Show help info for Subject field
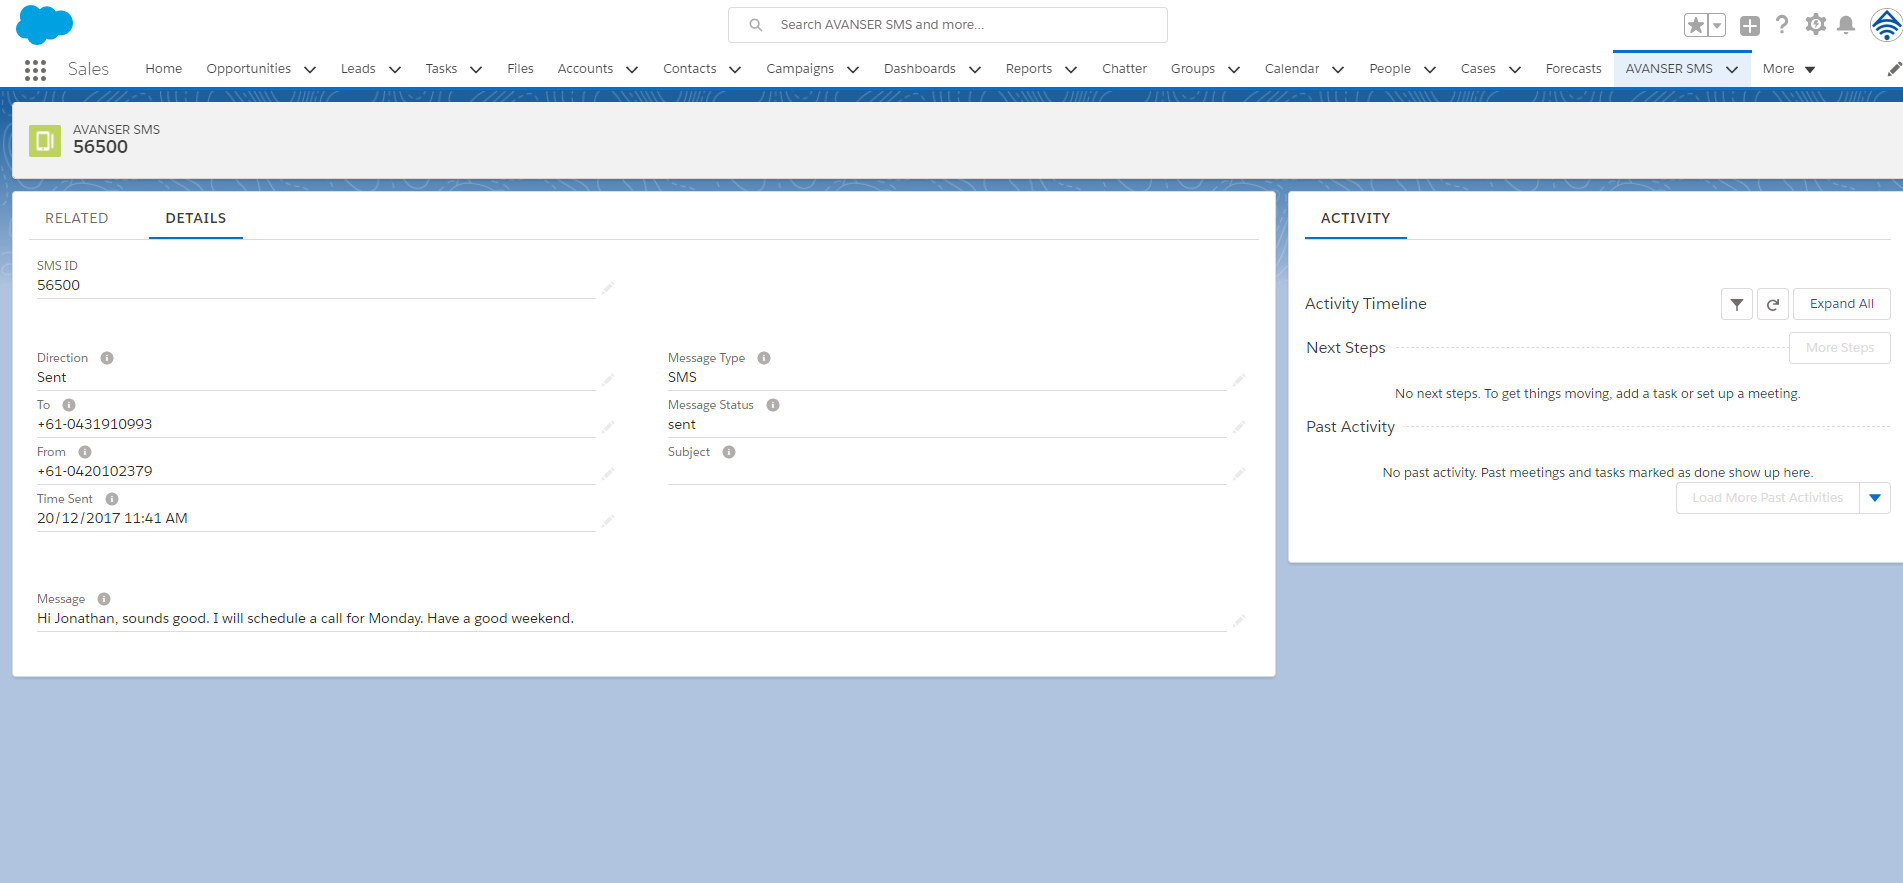Screen dimensions: 1903x883 [729, 452]
